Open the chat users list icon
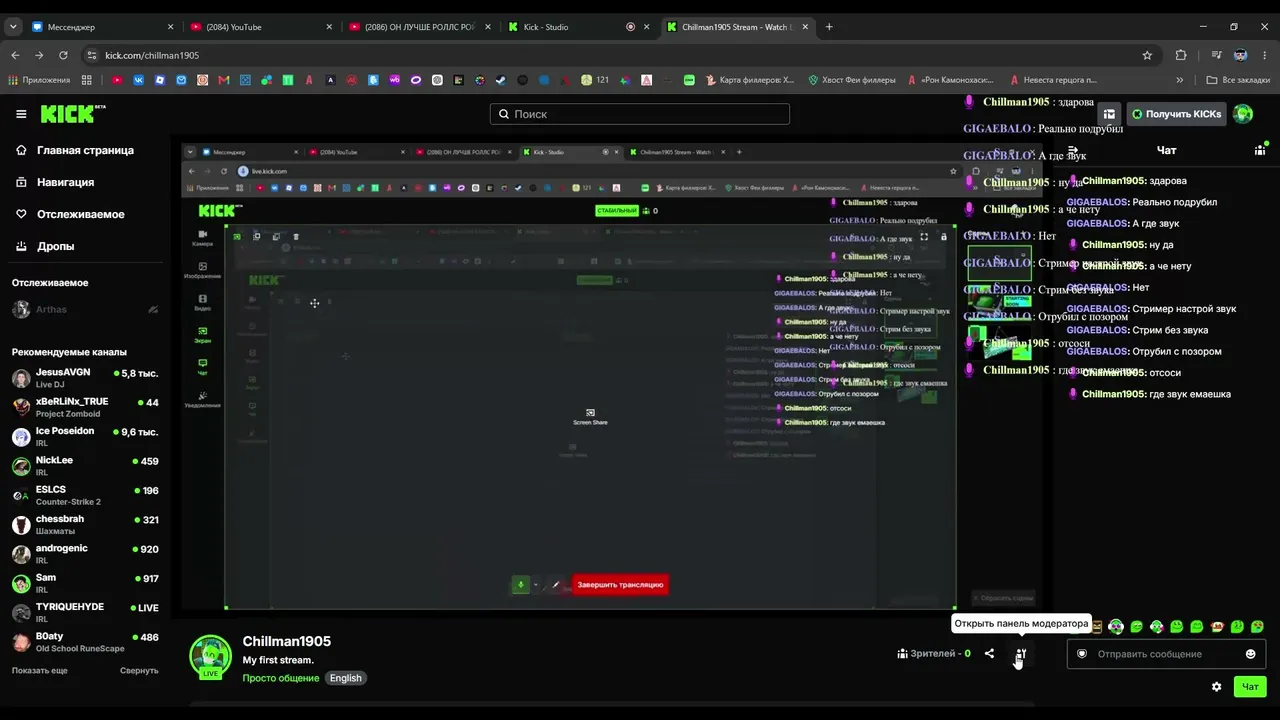 pyautogui.click(x=1260, y=150)
